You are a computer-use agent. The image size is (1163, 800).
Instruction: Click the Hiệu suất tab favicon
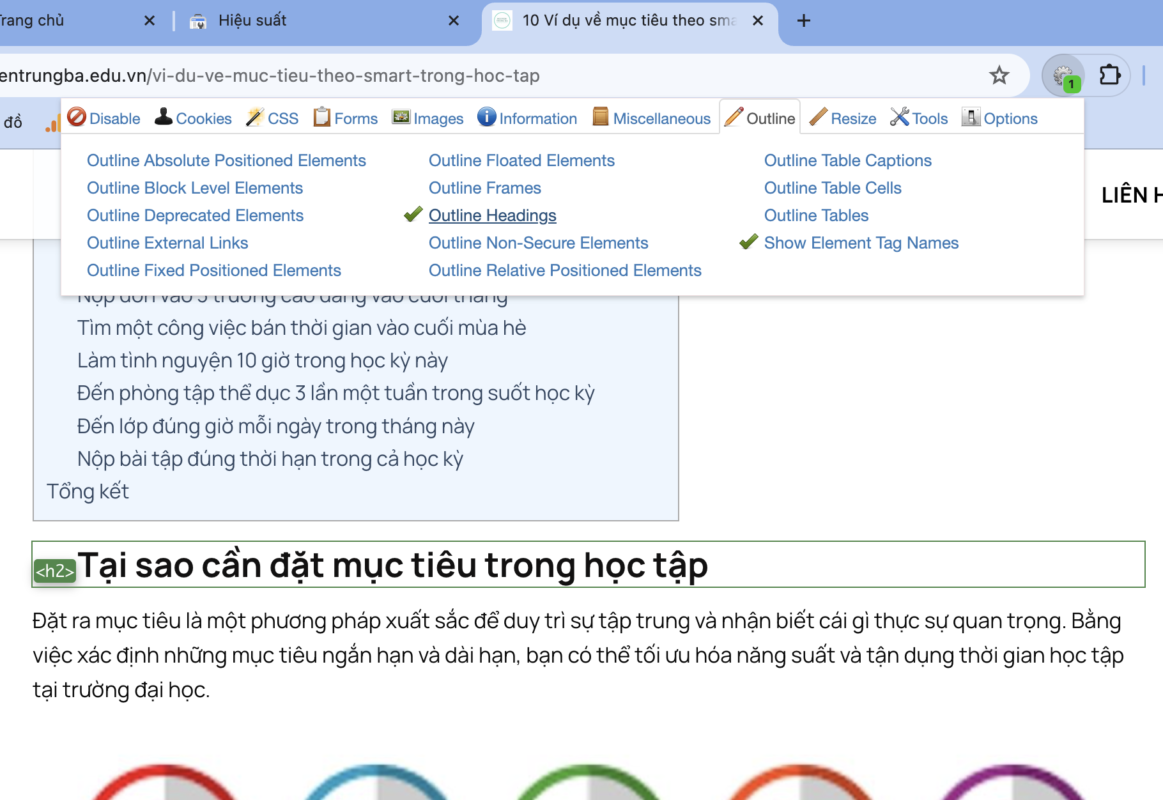point(198,21)
